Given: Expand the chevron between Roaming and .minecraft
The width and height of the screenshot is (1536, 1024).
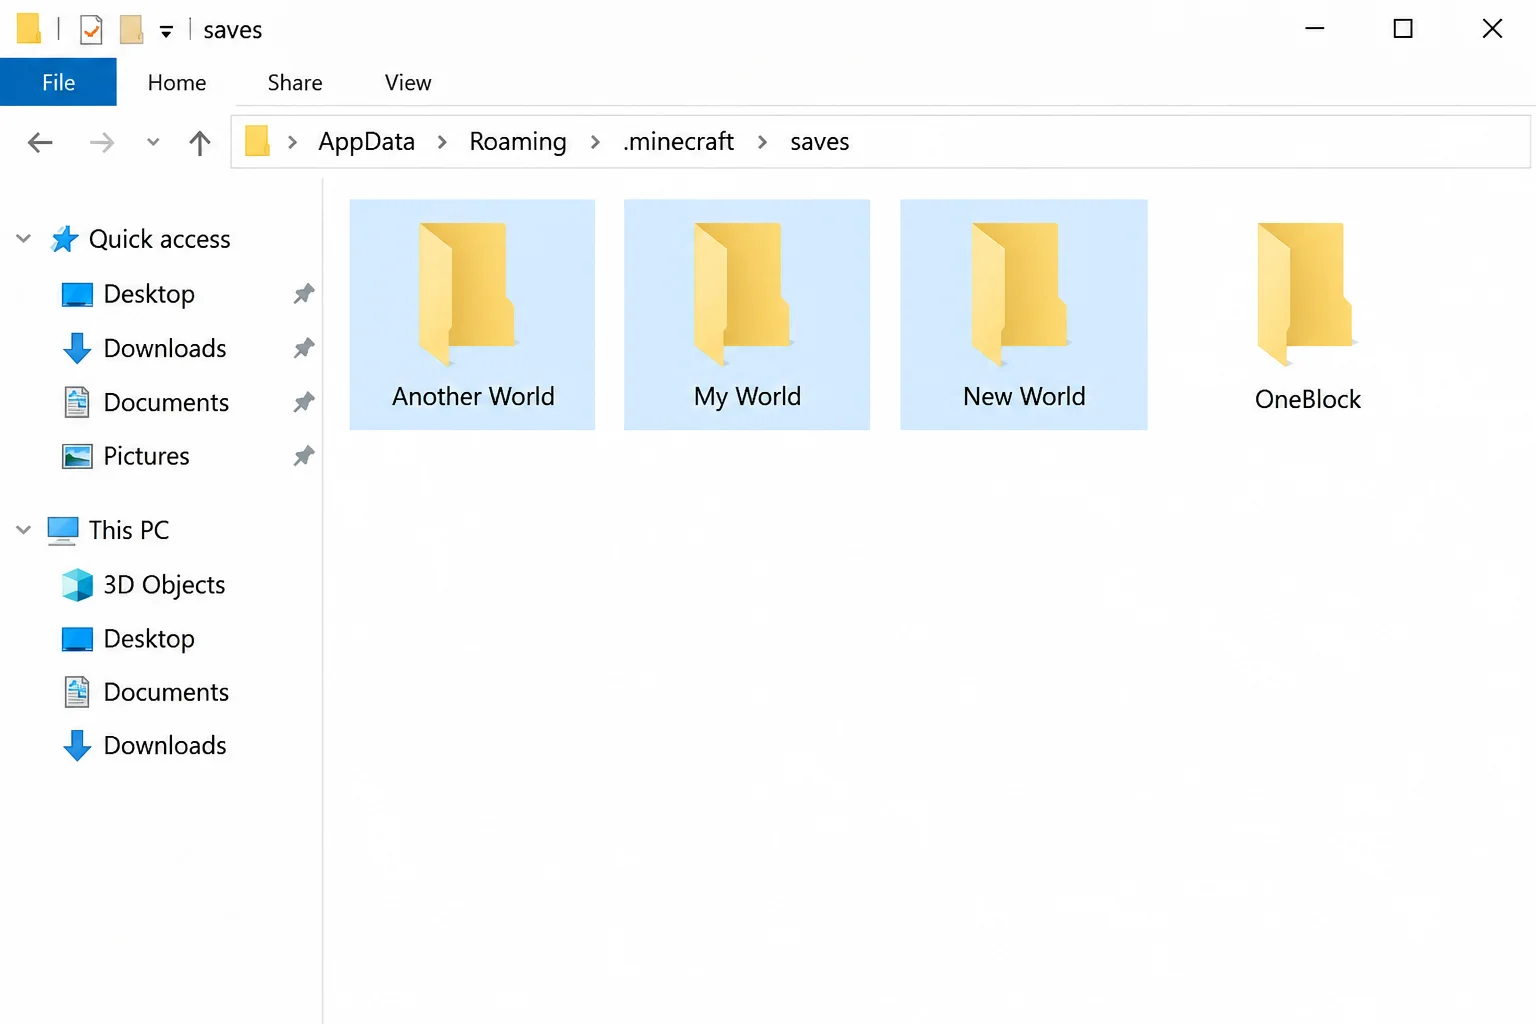Looking at the screenshot, I should (x=595, y=142).
